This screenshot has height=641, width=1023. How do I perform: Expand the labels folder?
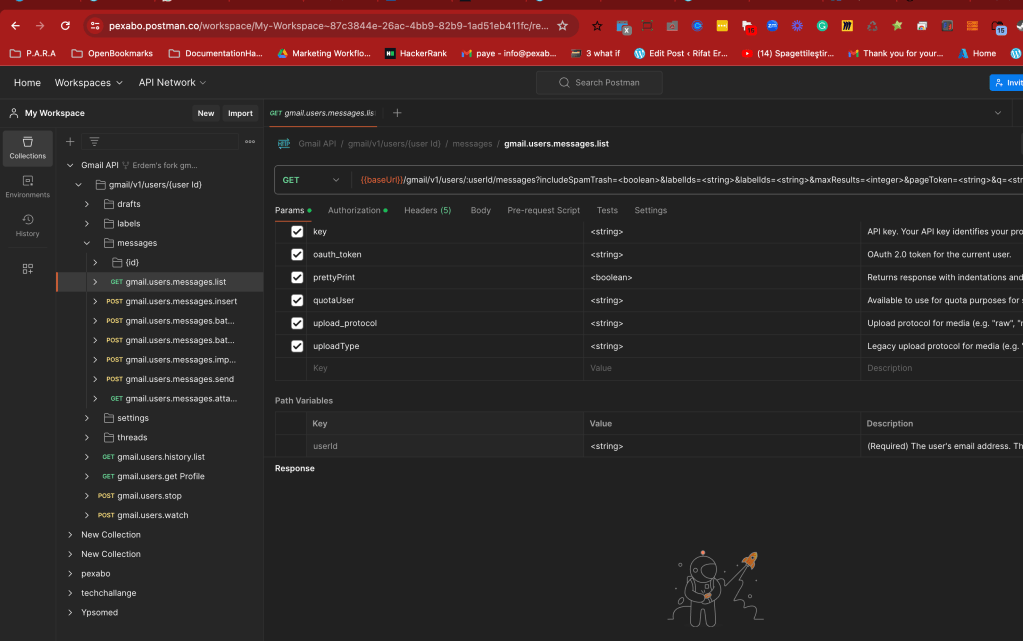pos(87,224)
